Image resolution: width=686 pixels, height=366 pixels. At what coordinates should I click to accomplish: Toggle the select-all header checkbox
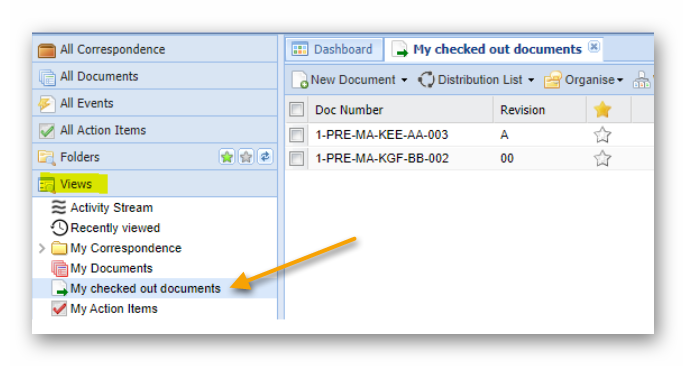tap(297, 109)
